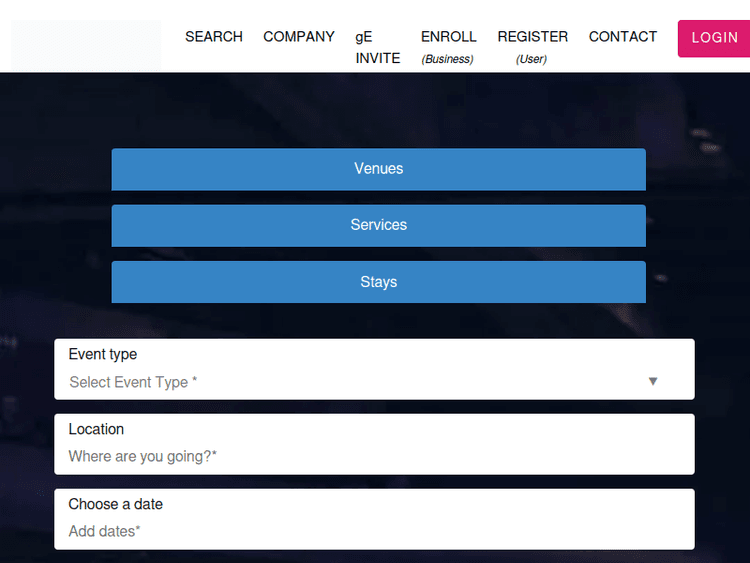This screenshot has width=750, height=563.
Task: Go to the COMPANY menu item
Action: pyautogui.click(x=298, y=37)
